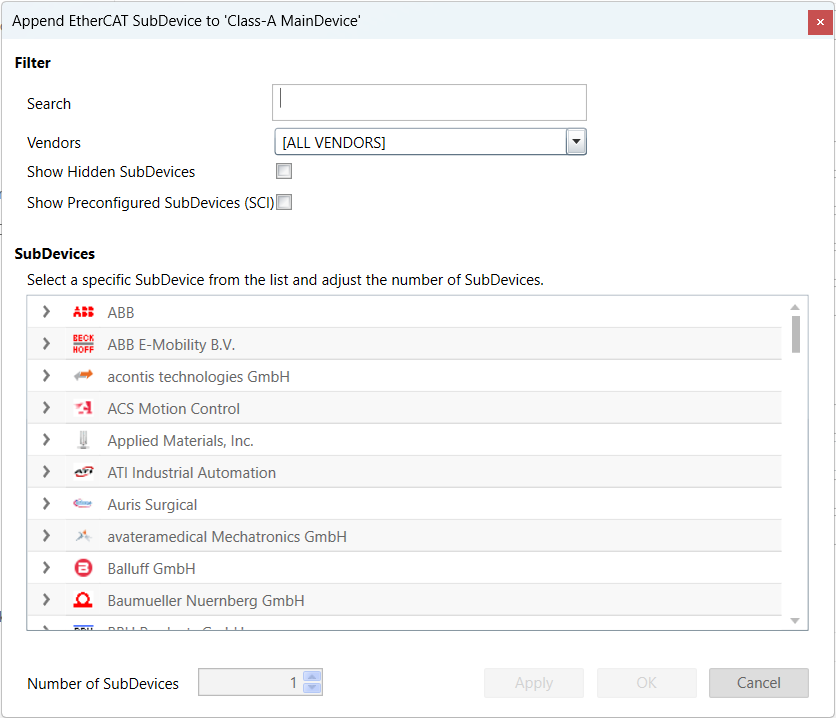Click the ATI Industrial Automation logo icon
This screenshot has height=718, width=836.
(x=83, y=473)
